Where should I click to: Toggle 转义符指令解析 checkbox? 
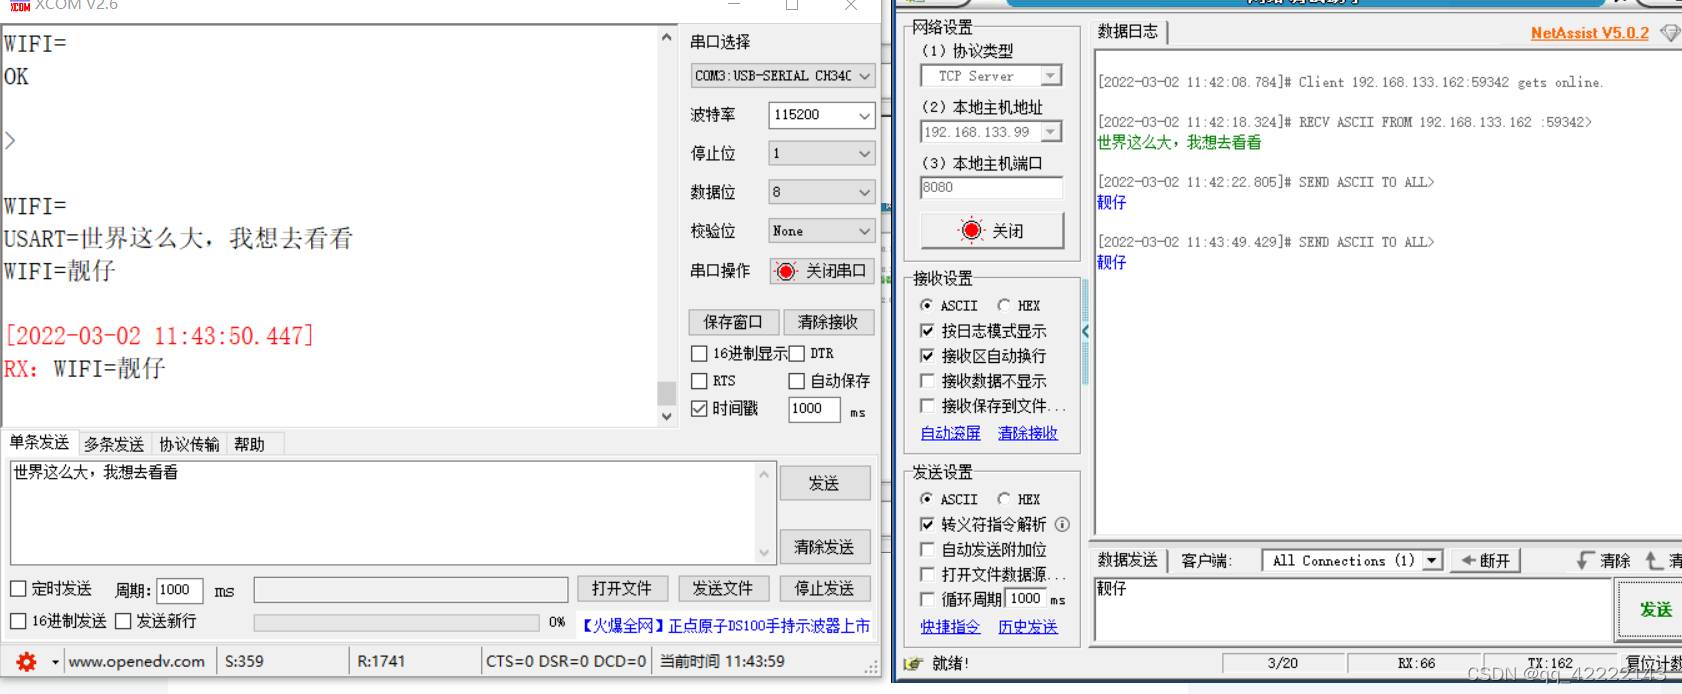(x=927, y=524)
